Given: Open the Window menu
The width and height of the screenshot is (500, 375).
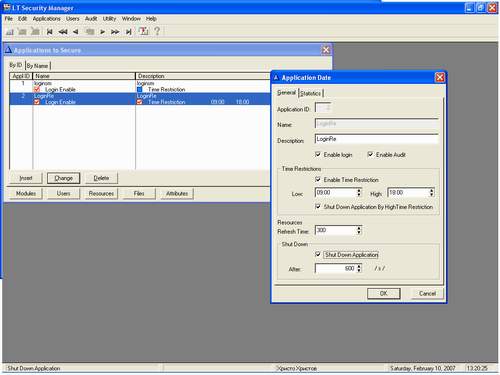Looking at the screenshot, I should point(131,19).
